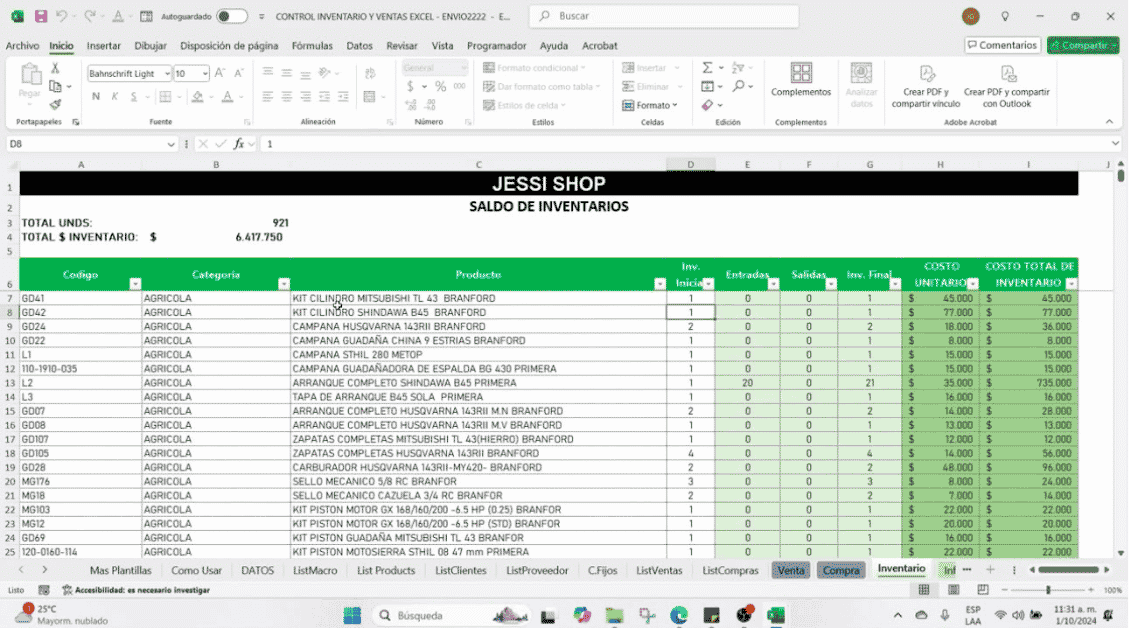Click the Find and Select magnifier icon
The image size is (1129, 628).
click(738, 86)
